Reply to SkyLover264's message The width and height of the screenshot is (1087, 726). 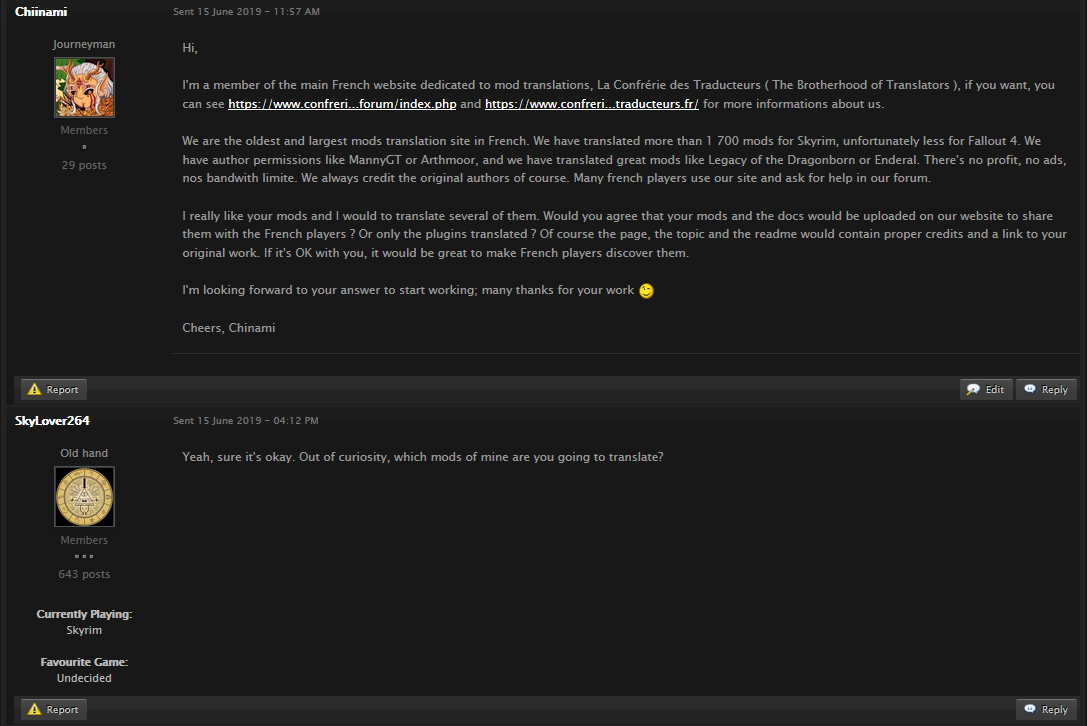tap(1046, 709)
